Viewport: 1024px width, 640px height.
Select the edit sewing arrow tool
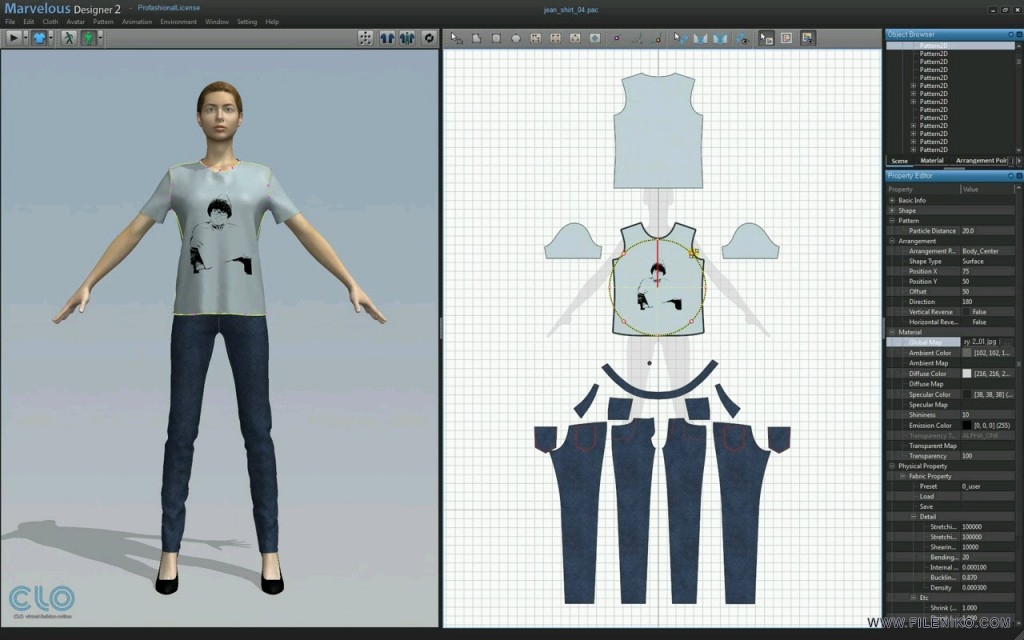click(x=680, y=39)
